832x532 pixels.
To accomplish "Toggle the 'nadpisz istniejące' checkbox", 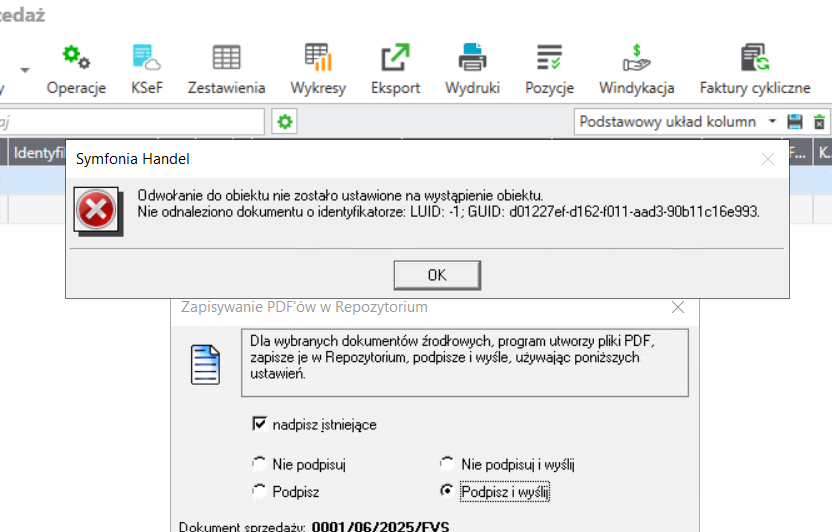I will [260, 424].
